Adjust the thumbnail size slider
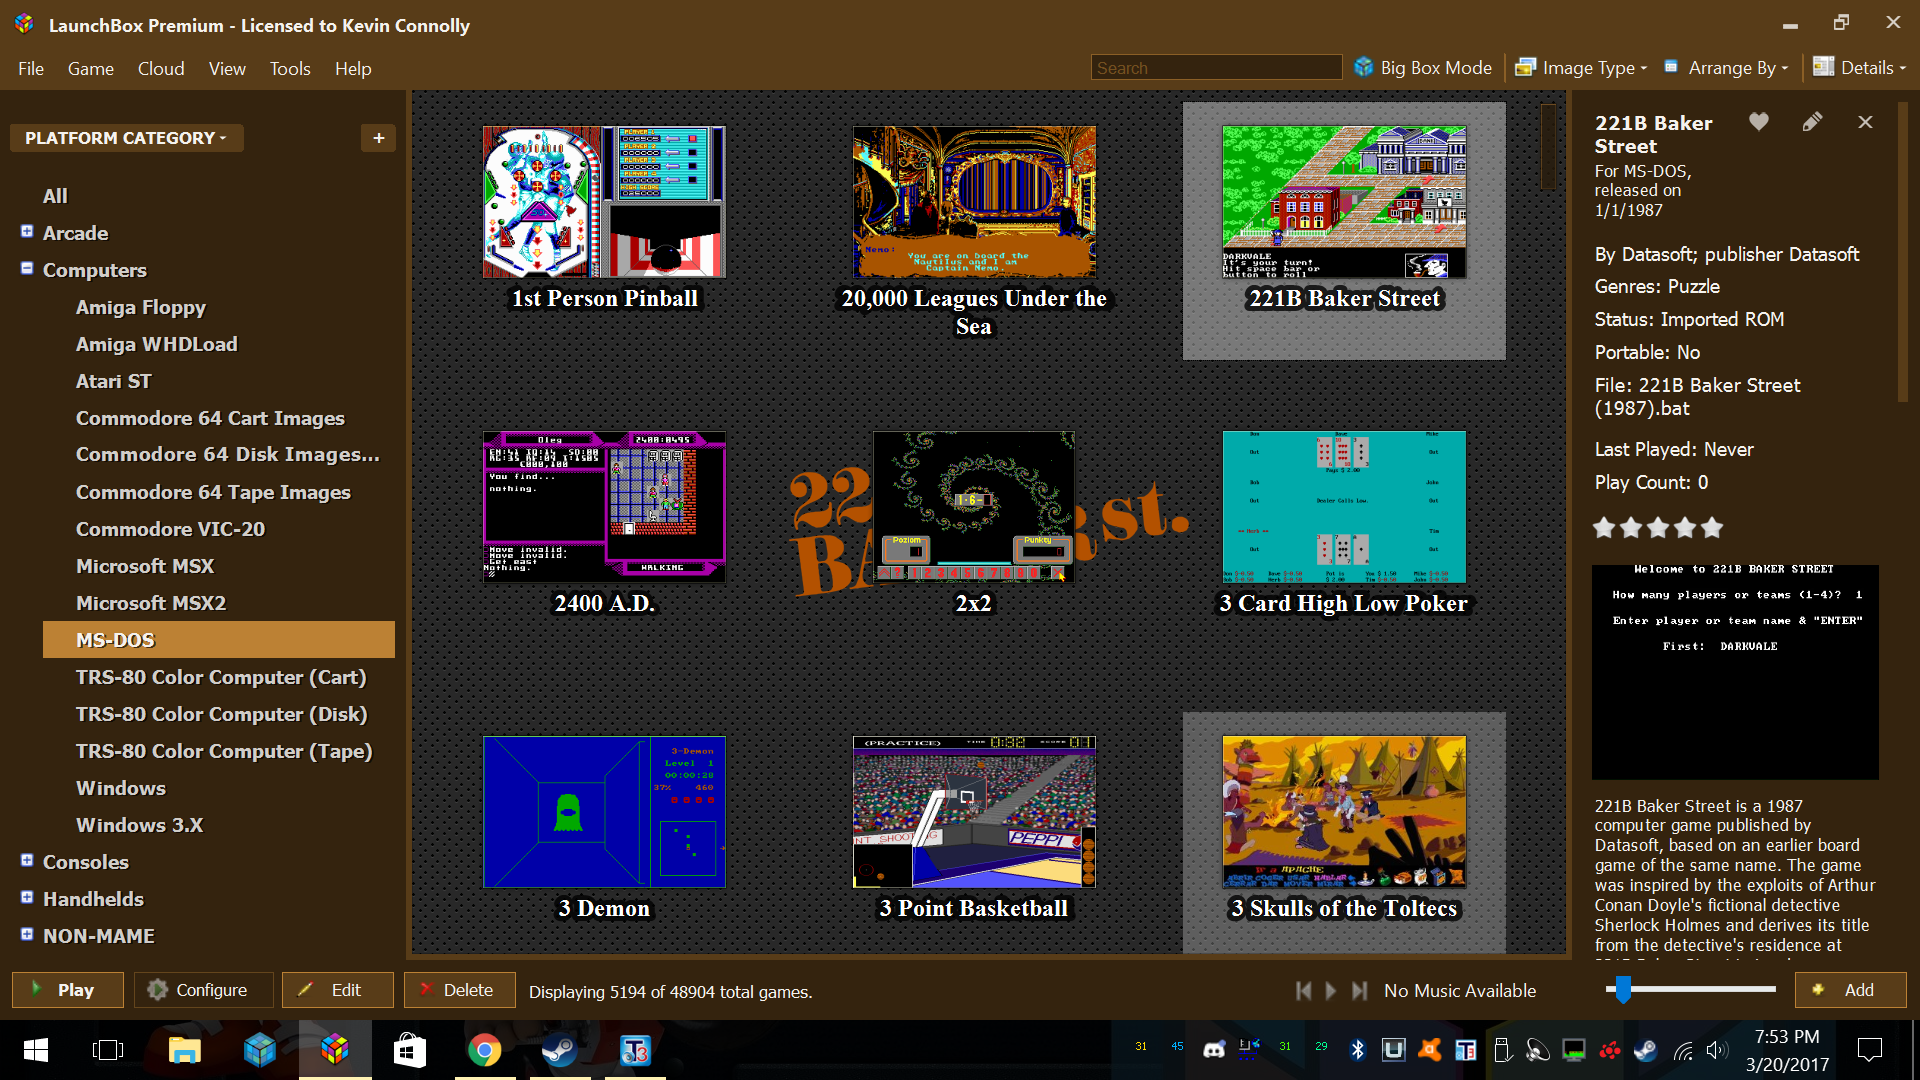The height and width of the screenshot is (1080, 1920). 1623,989
